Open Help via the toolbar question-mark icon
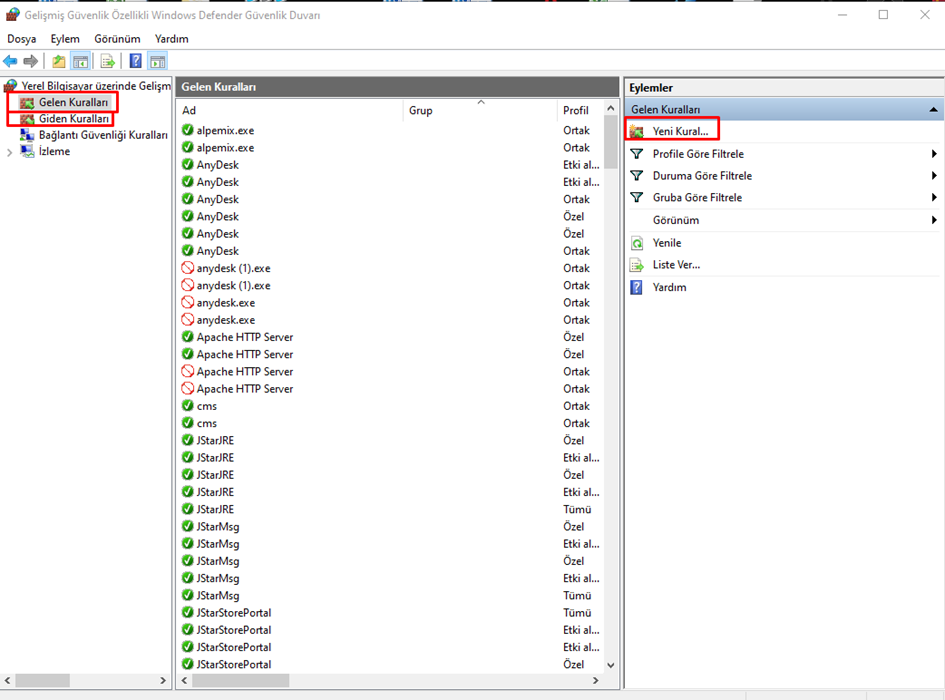945x700 pixels. click(x=136, y=61)
